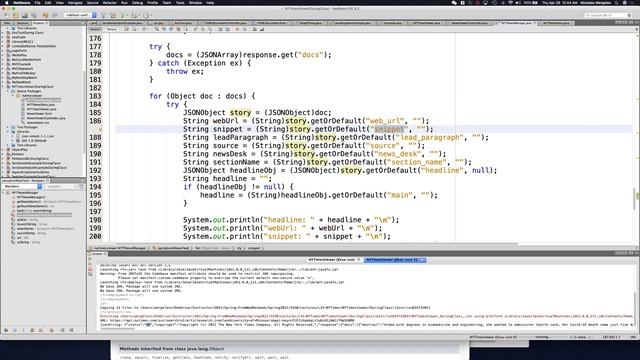Open the Members dropdown in Navigator
Image resolution: width=640 pixels, height=360 pixels.
coord(21,187)
